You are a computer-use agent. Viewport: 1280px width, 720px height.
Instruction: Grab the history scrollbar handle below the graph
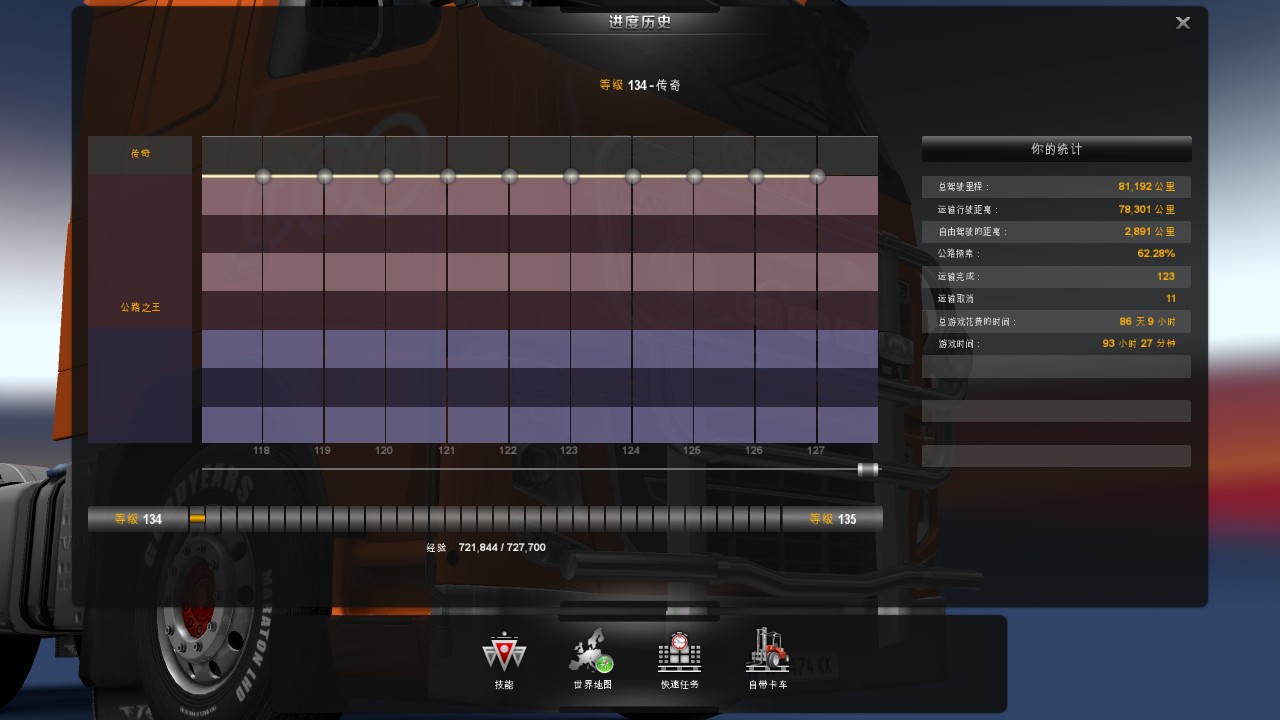tap(868, 469)
